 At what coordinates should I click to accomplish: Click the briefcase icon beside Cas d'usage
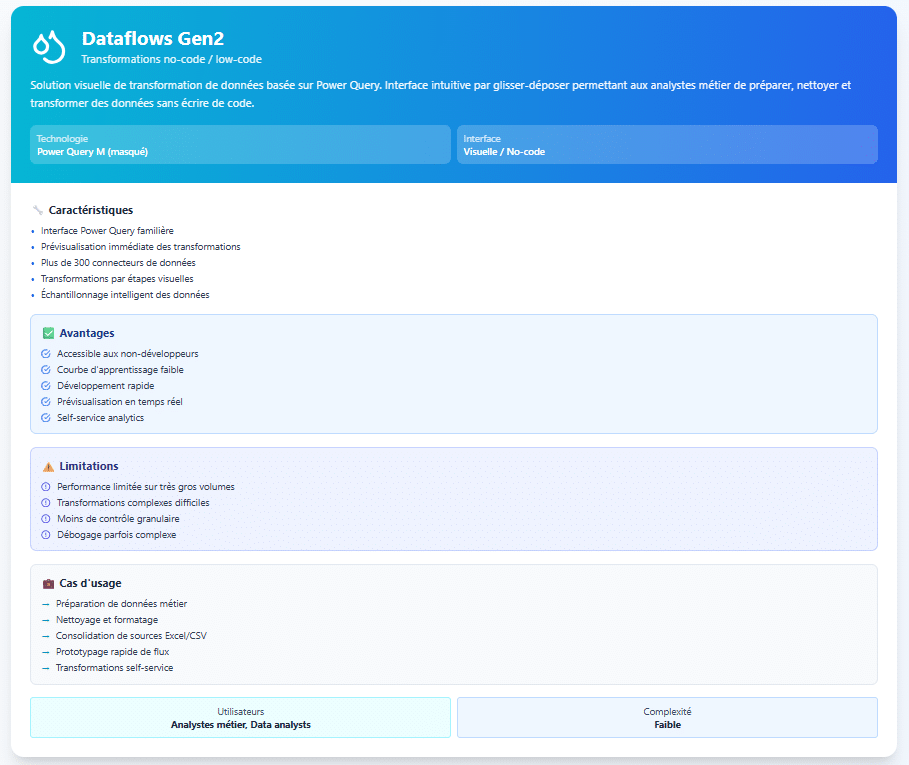[48, 583]
